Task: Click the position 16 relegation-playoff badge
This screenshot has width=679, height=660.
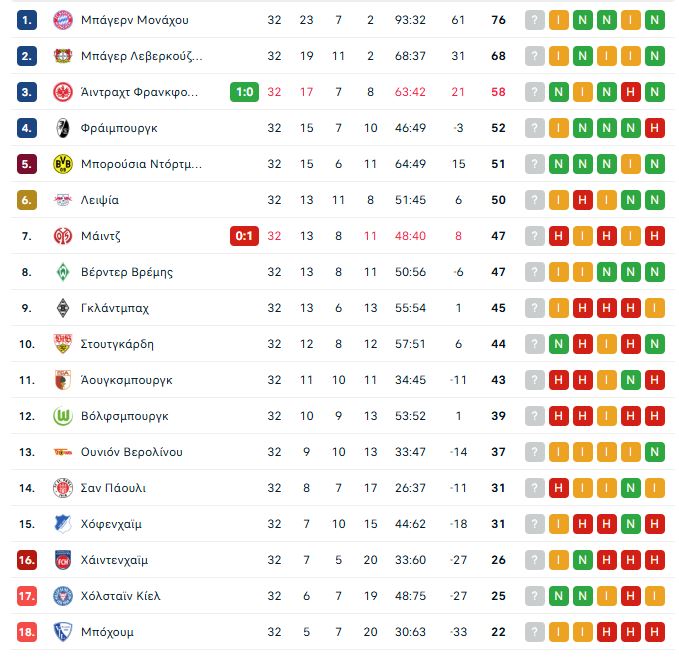Action: coord(27,560)
